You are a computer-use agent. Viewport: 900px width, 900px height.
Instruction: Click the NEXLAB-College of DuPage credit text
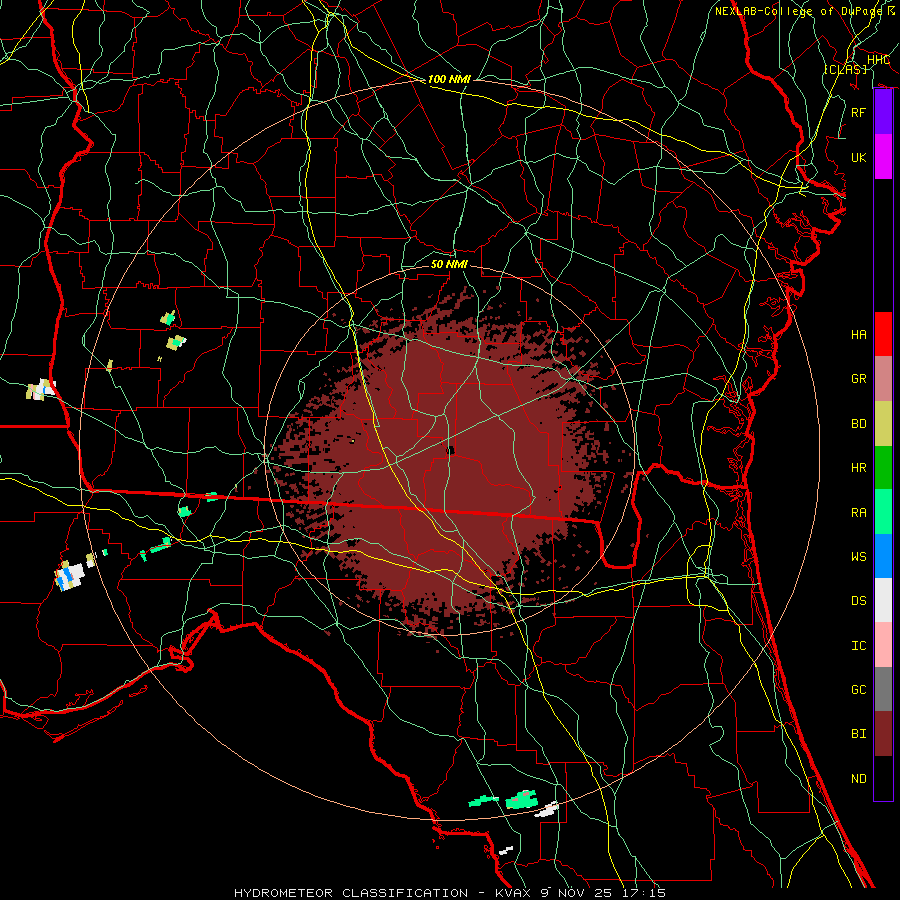tap(800, 11)
